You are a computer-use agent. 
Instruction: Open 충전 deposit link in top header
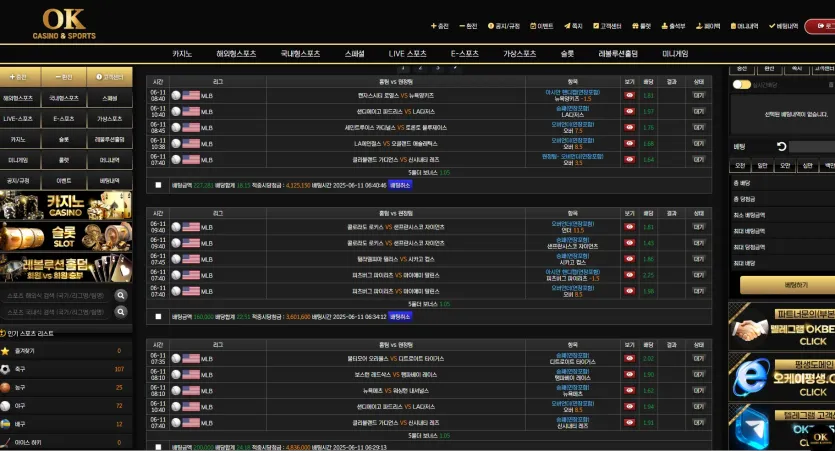pyautogui.click(x=440, y=26)
